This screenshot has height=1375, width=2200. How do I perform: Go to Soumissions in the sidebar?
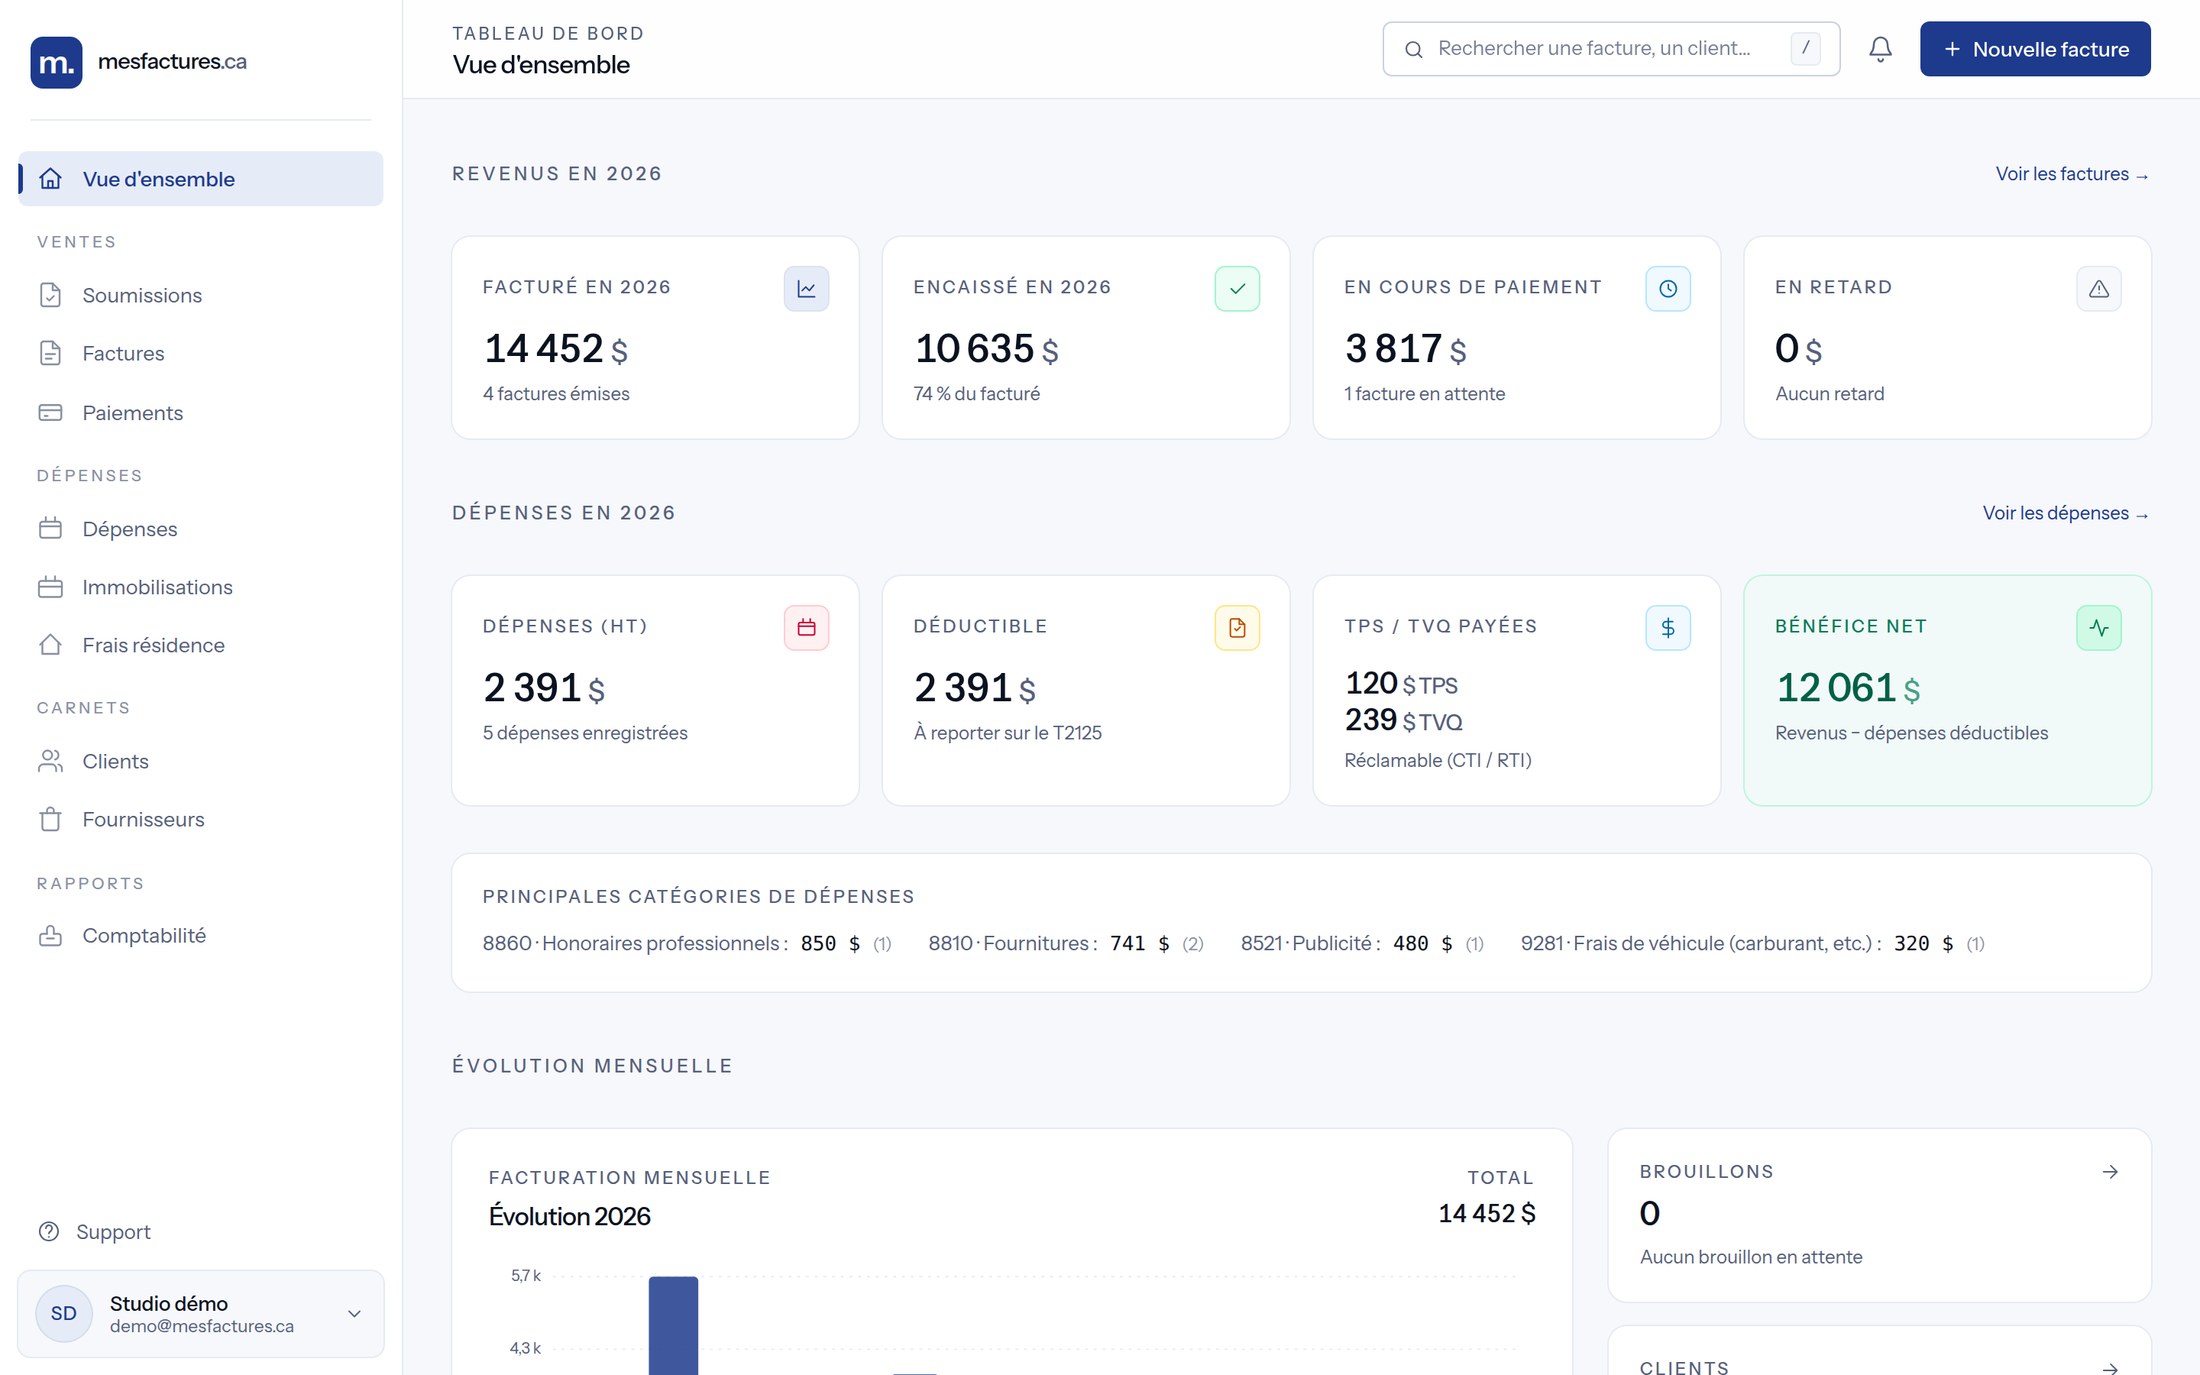200,295
